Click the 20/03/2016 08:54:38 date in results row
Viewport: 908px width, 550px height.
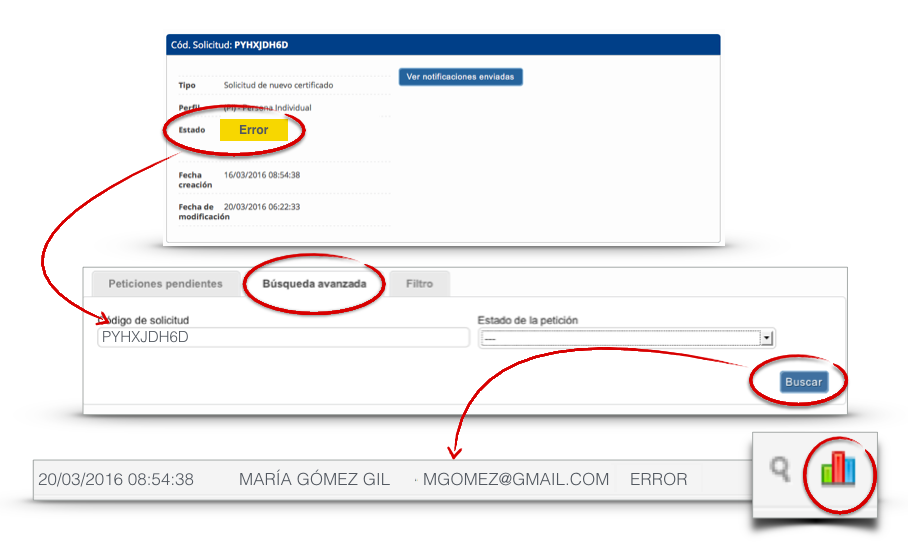pyautogui.click(x=116, y=479)
